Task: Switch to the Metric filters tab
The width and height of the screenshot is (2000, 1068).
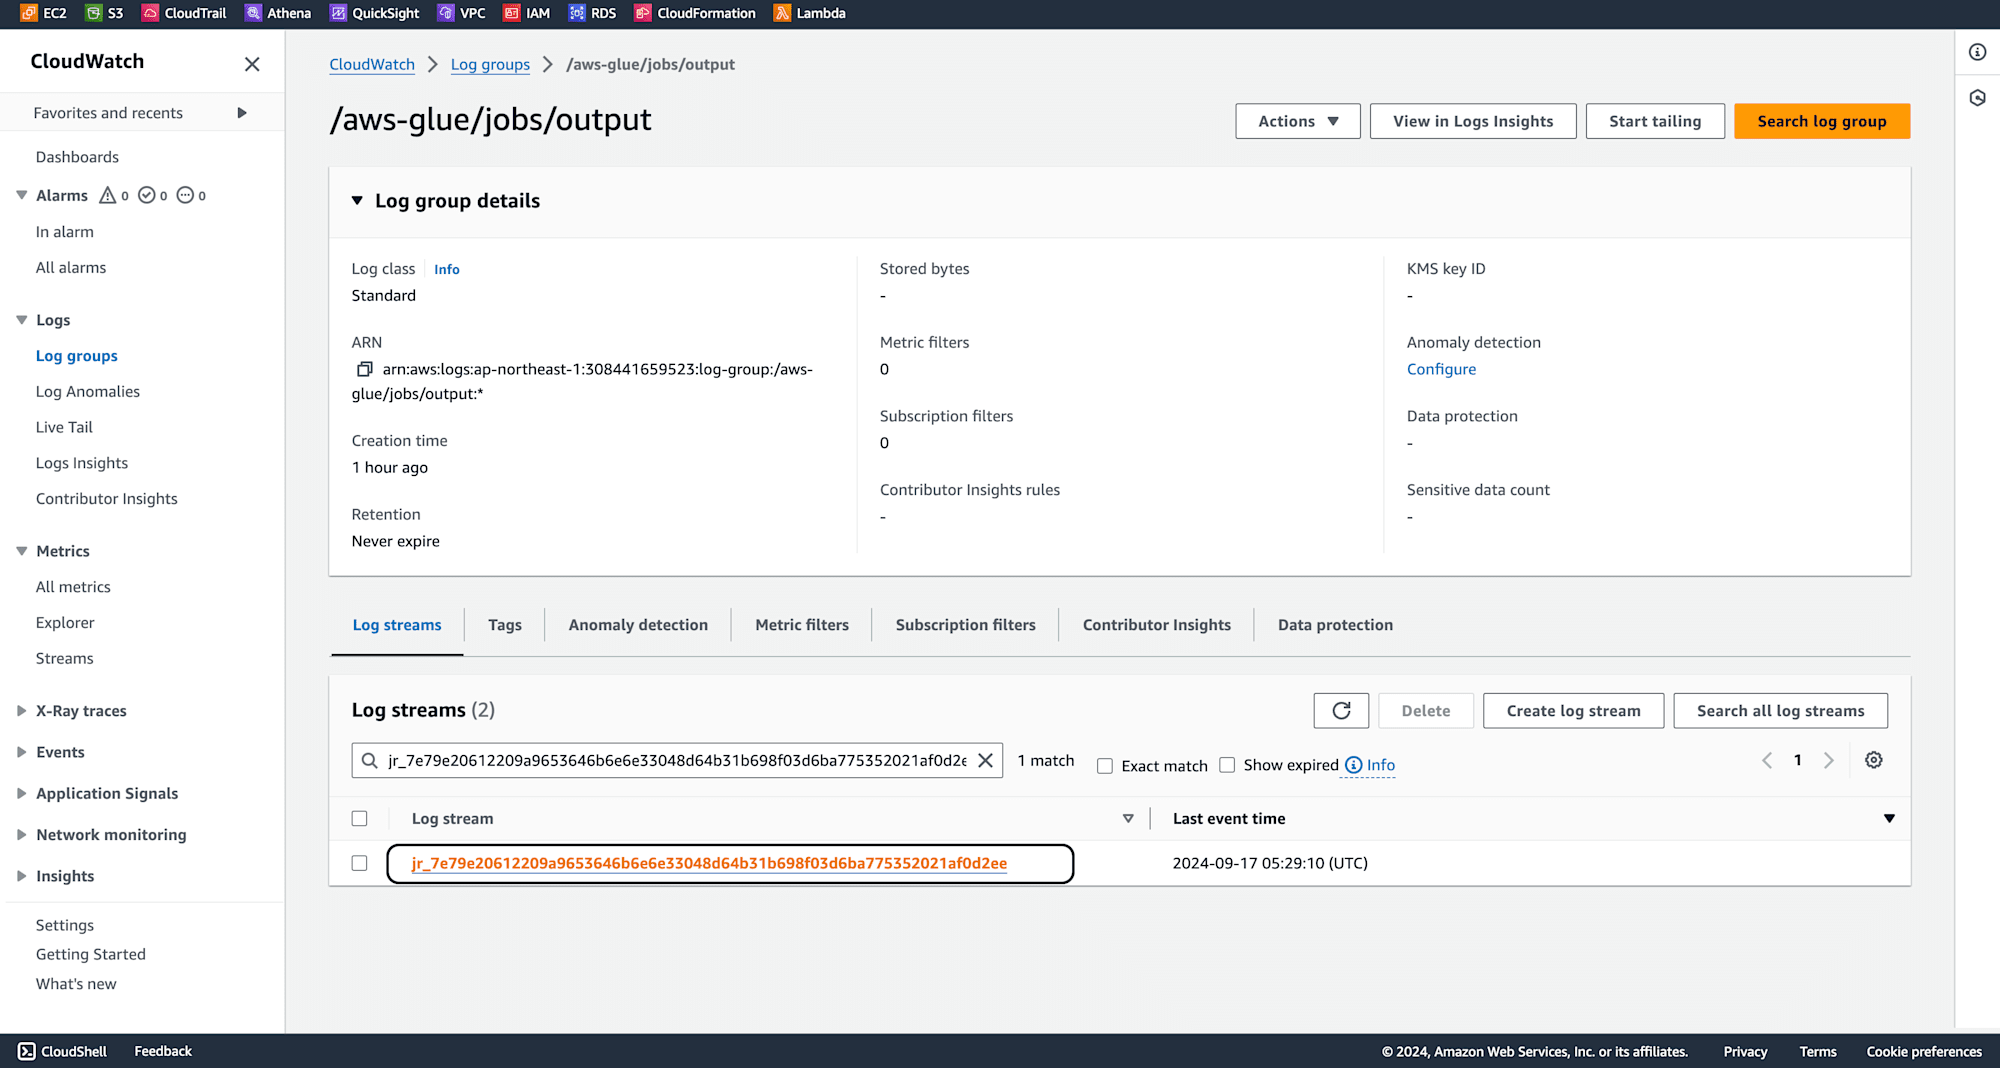Action: click(802, 625)
